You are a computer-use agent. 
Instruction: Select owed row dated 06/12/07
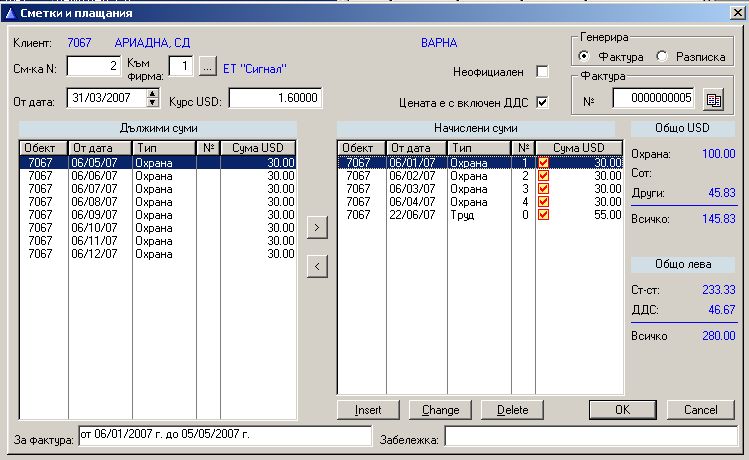click(158, 254)
